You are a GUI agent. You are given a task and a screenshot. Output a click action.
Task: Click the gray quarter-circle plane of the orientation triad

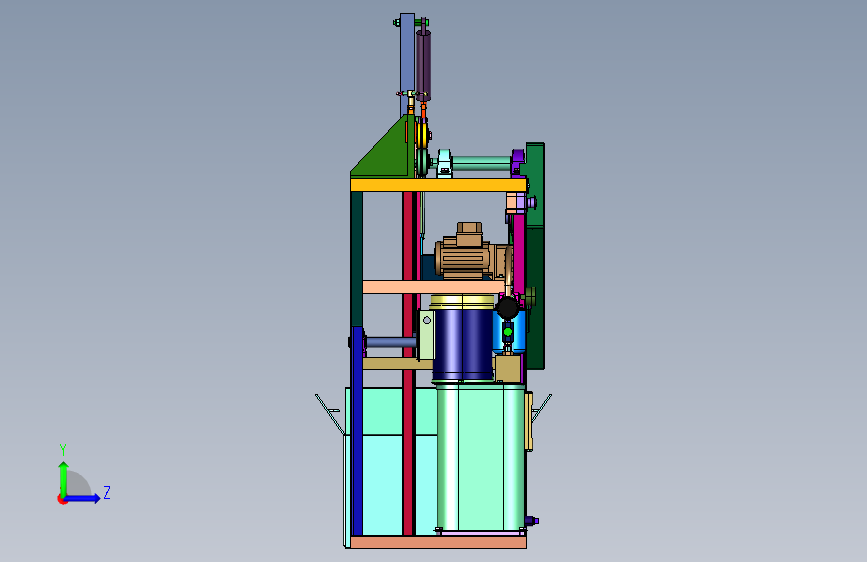[78, 484]
